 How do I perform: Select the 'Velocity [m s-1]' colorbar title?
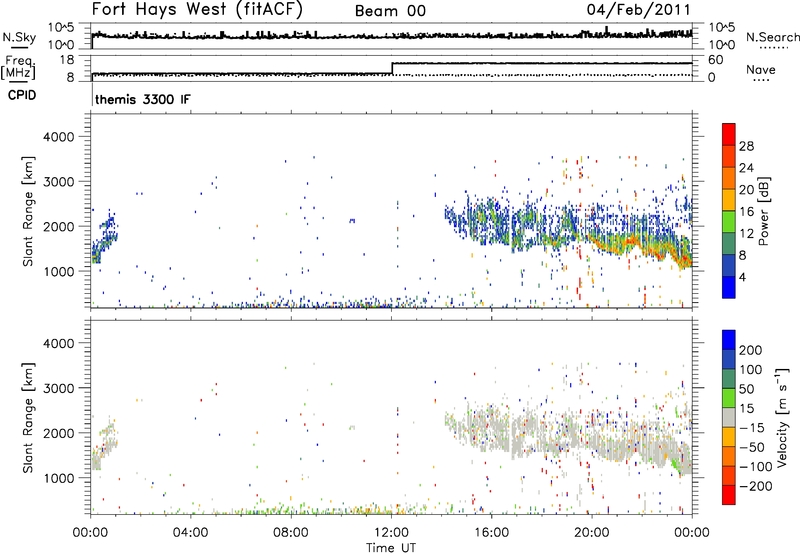[x=782, y=417]
